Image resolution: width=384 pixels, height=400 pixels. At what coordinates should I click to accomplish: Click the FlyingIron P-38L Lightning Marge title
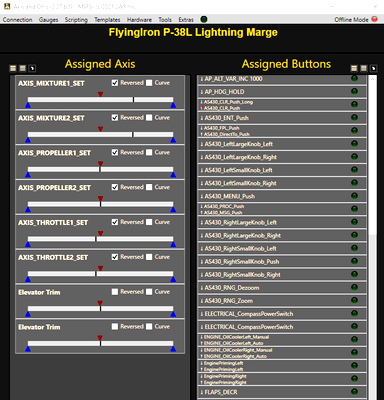(x=193, y=32)
